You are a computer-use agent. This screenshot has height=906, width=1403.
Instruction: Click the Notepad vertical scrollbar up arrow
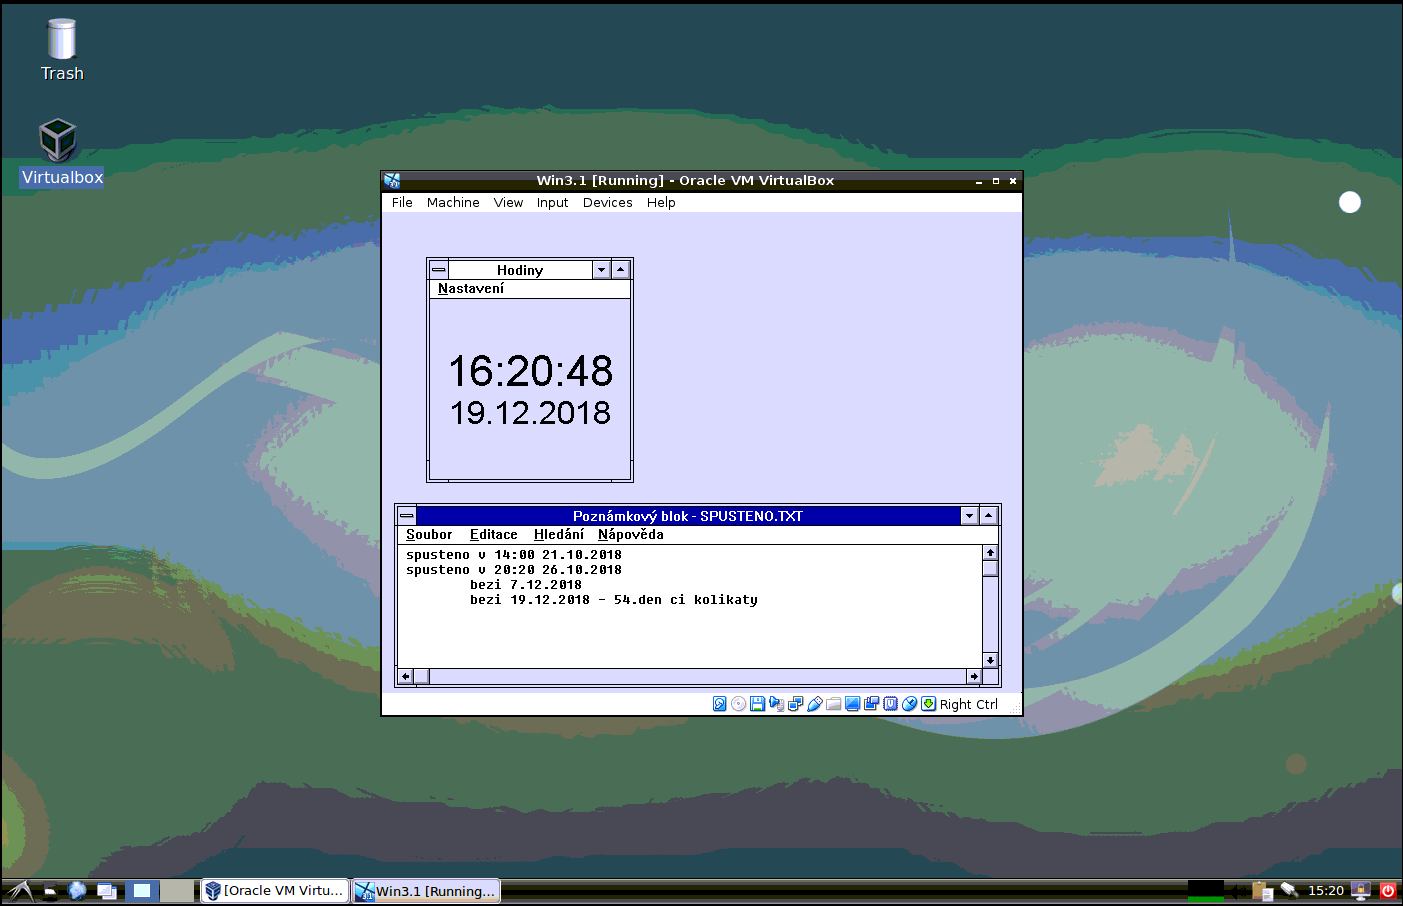990,553
